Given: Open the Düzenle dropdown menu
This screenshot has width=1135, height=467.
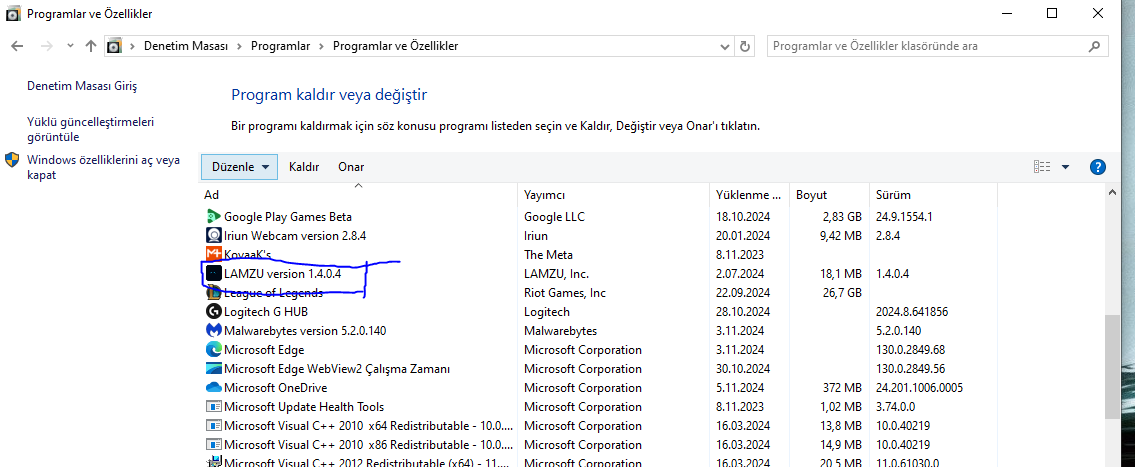Looking at the screenshot, I should (x=239, y=167).
